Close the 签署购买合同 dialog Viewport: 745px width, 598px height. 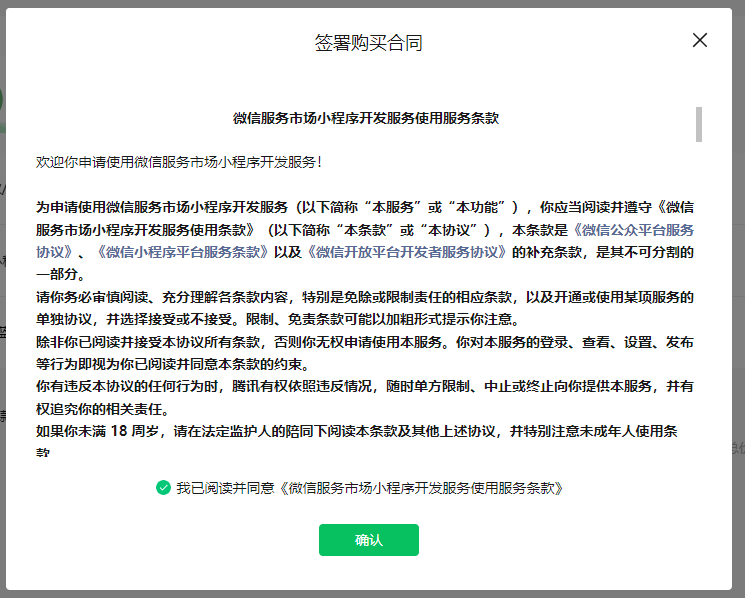pyautogui.click(x=699, y=40)
